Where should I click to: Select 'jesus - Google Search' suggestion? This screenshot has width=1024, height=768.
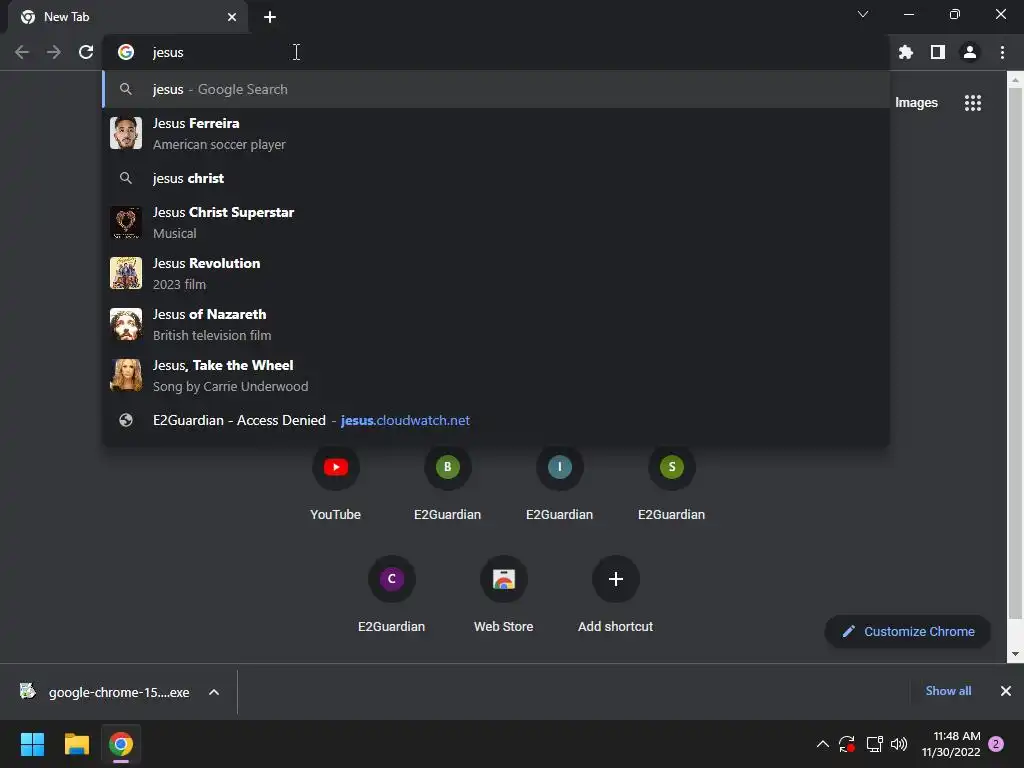coord(496,89)
